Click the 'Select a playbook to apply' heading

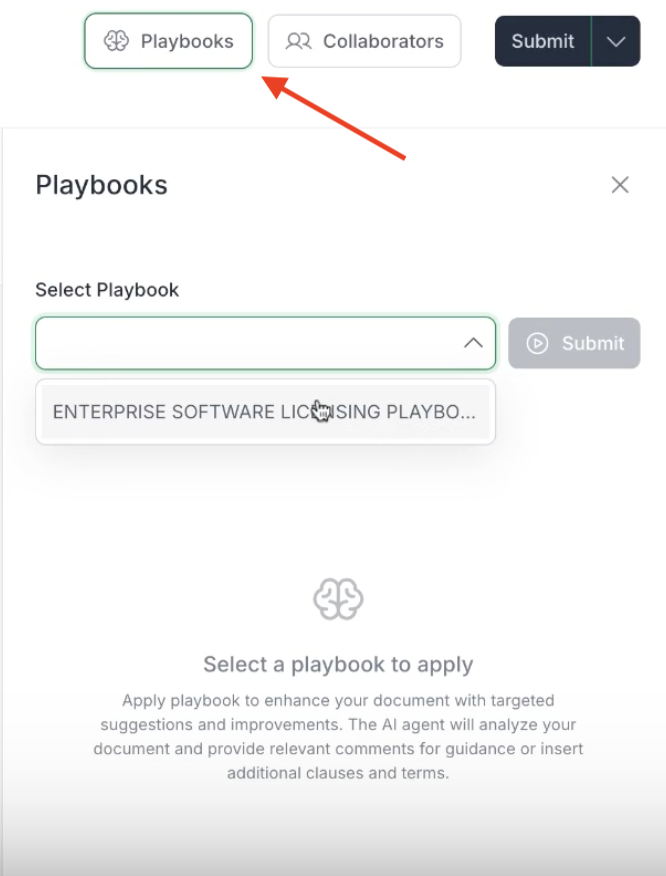338,664
